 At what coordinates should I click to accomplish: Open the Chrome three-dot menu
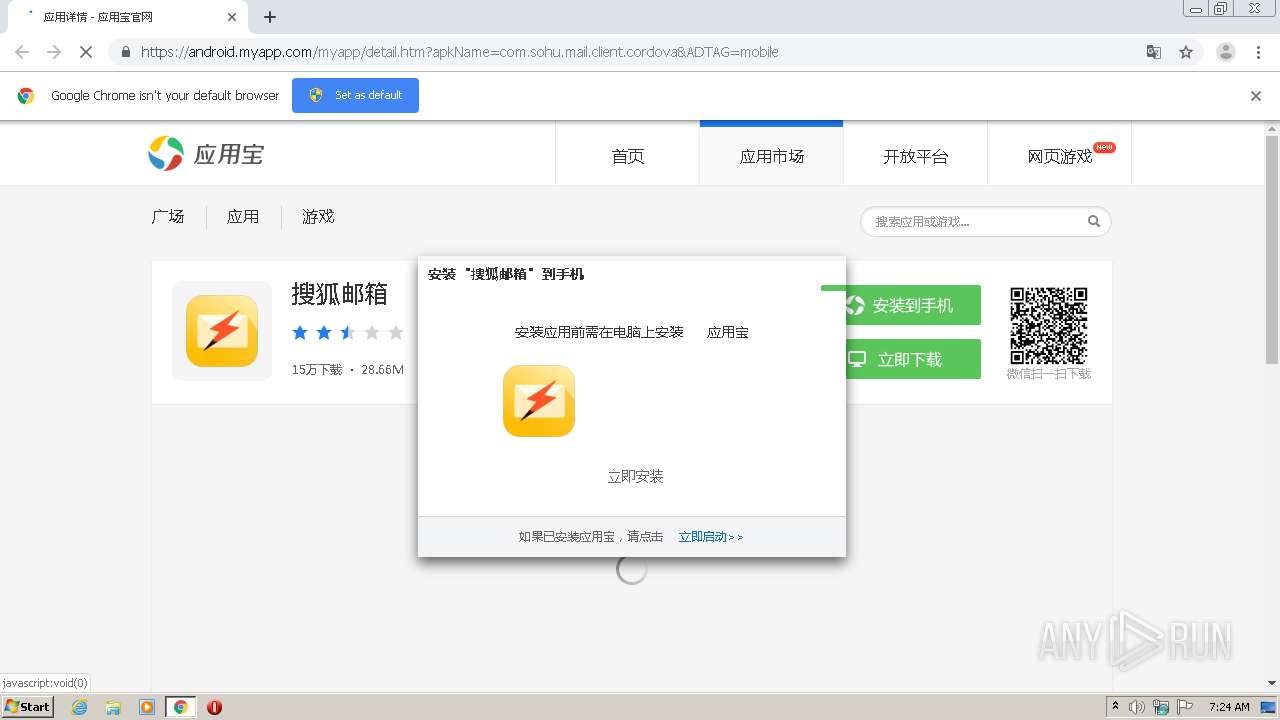pyautogui.click(x=1259, y=52)
